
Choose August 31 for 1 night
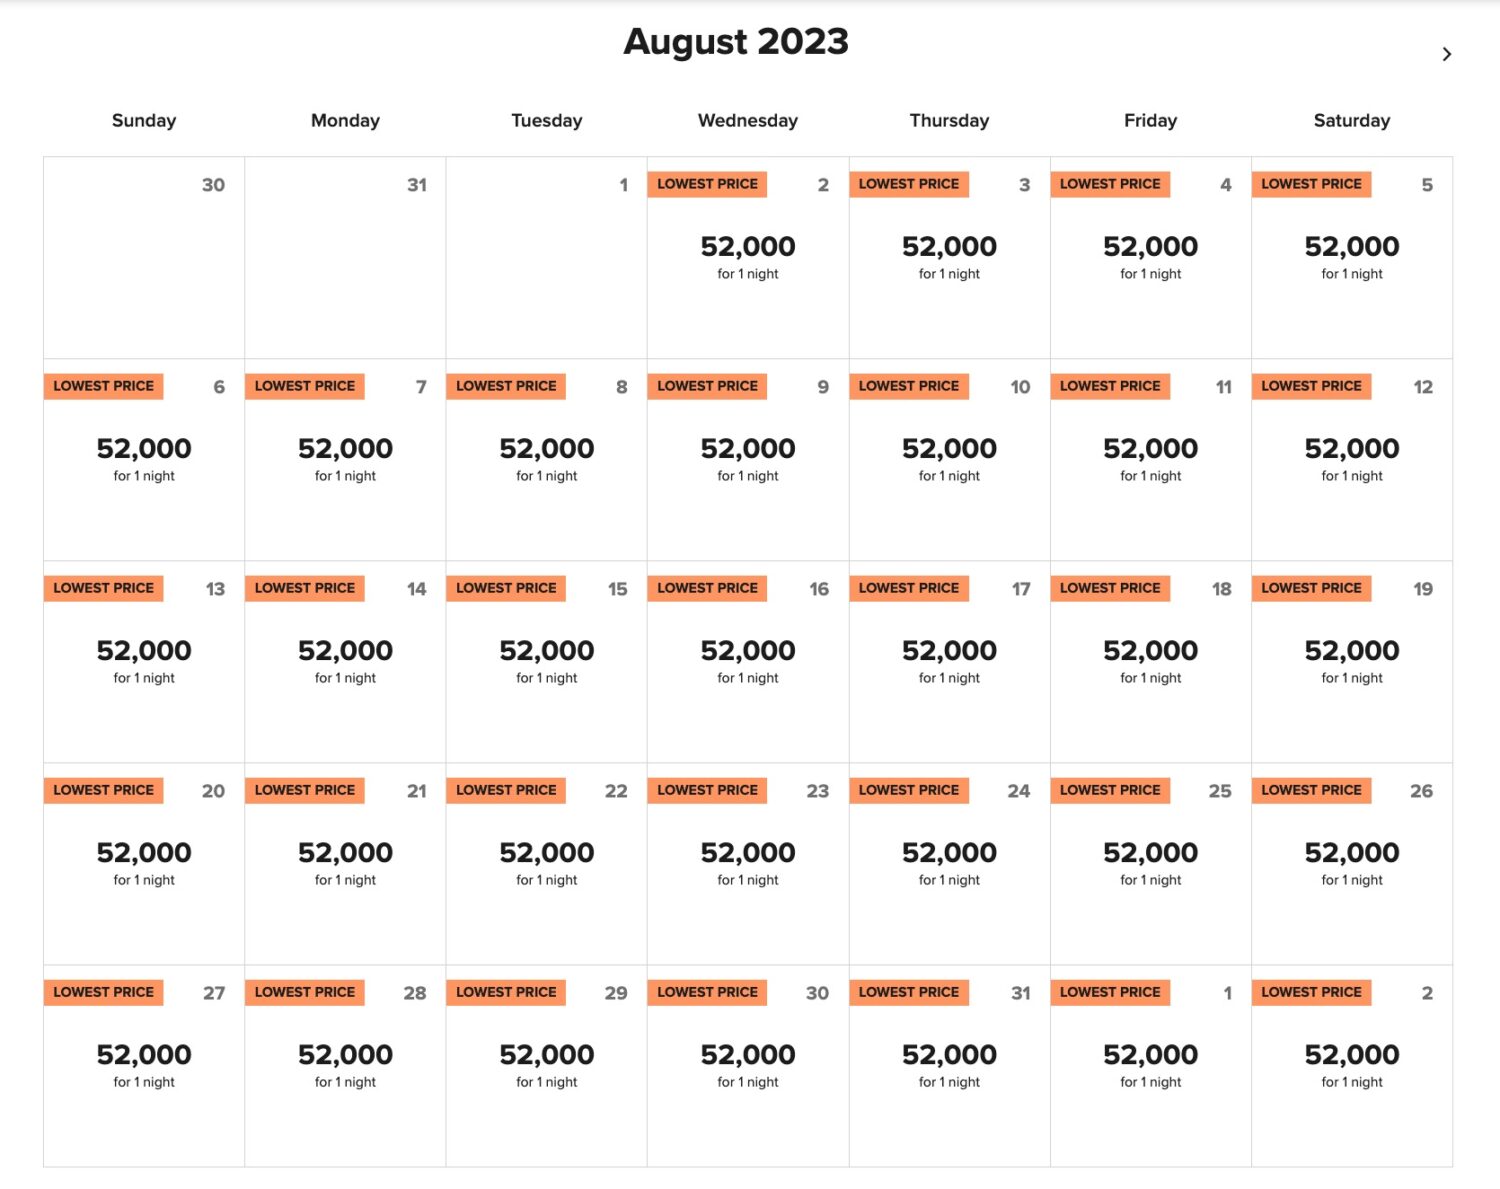coord(949,1065)
